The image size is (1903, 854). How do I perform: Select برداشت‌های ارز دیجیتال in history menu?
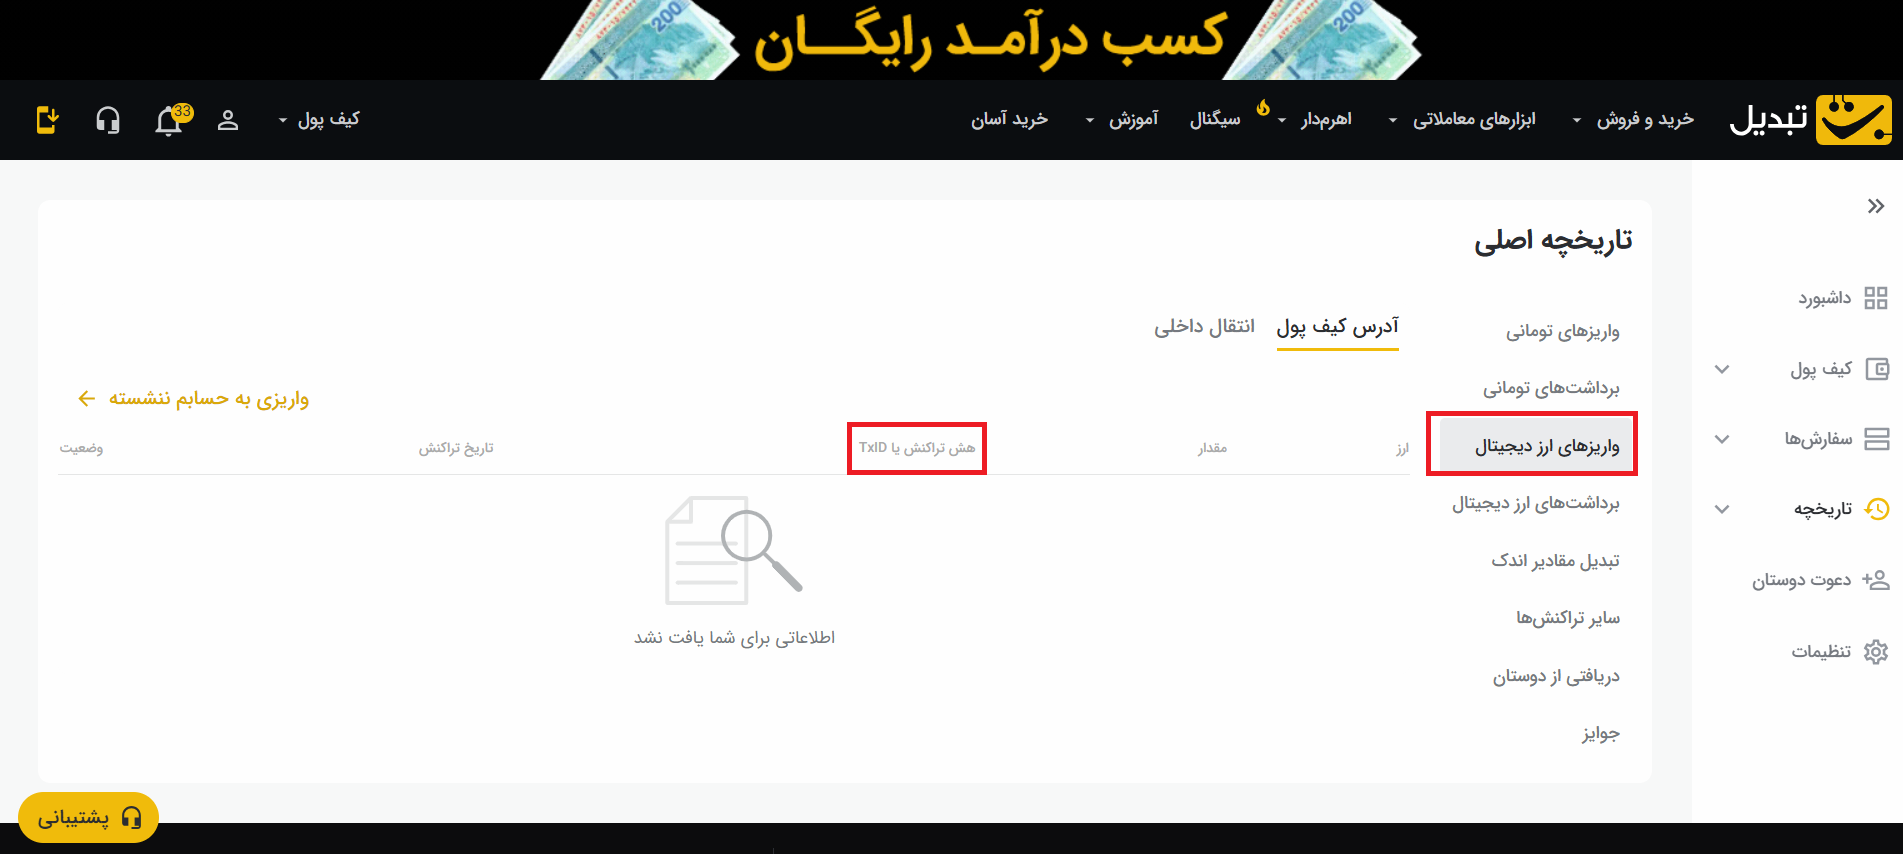(1535, 503)
